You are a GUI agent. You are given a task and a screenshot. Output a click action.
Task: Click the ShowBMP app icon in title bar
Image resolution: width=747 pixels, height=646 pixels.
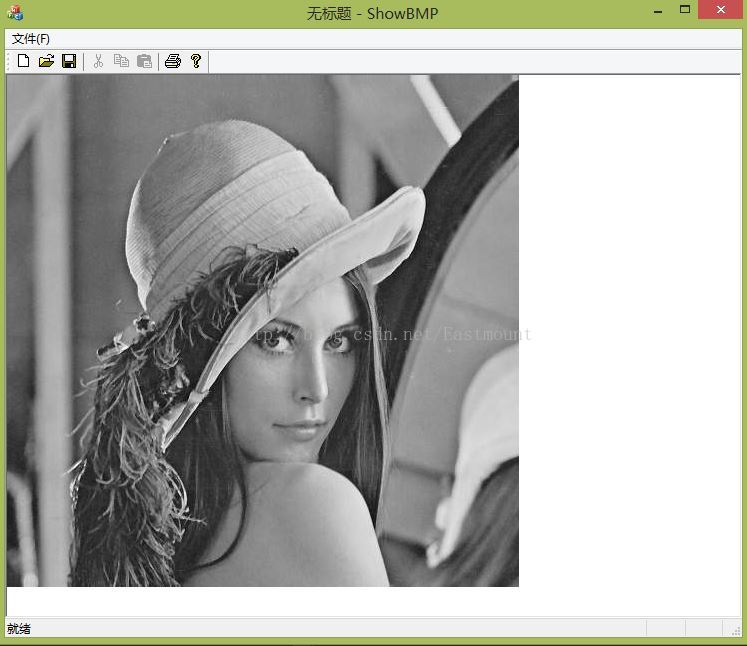tap(15, 13)
